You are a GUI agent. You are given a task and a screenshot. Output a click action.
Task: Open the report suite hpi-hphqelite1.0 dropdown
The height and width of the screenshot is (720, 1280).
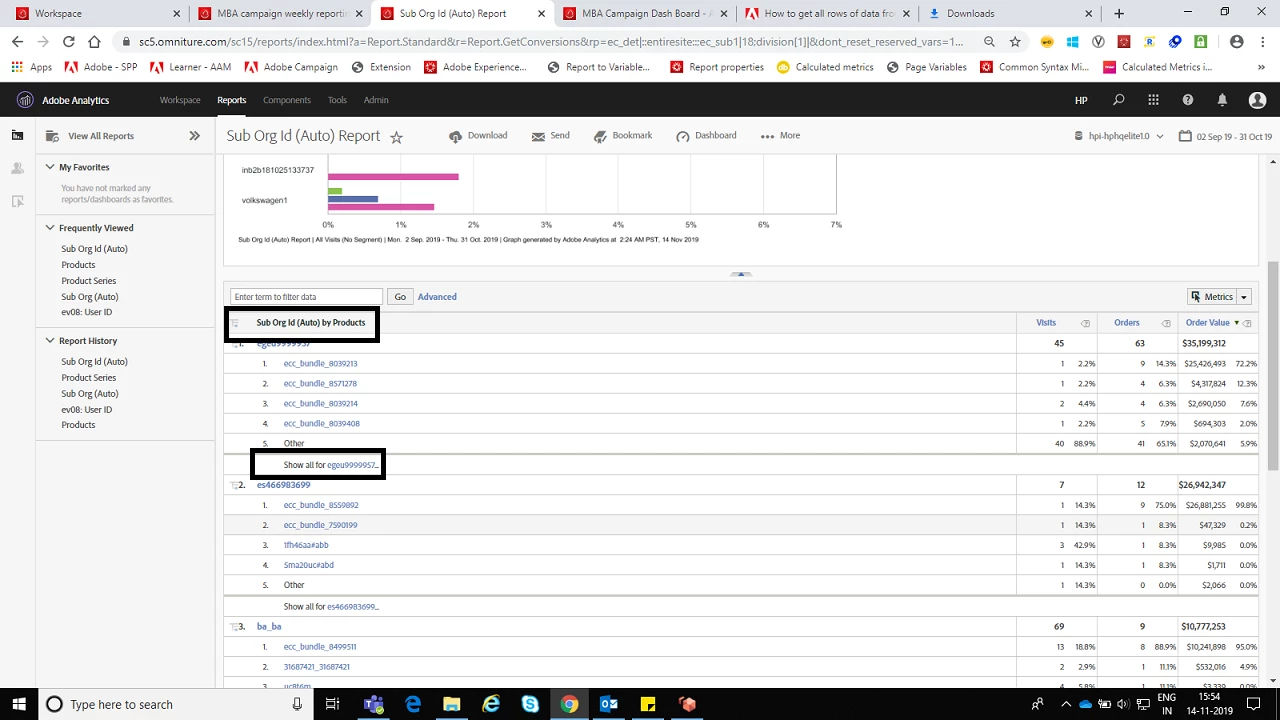(1119, 136)
